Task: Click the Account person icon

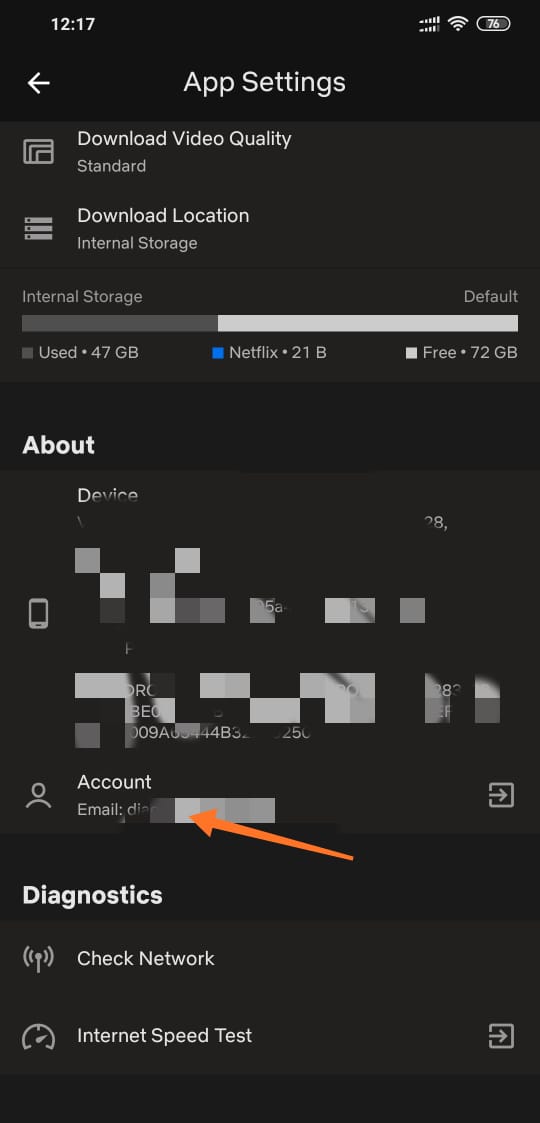Action: point(39,795)
